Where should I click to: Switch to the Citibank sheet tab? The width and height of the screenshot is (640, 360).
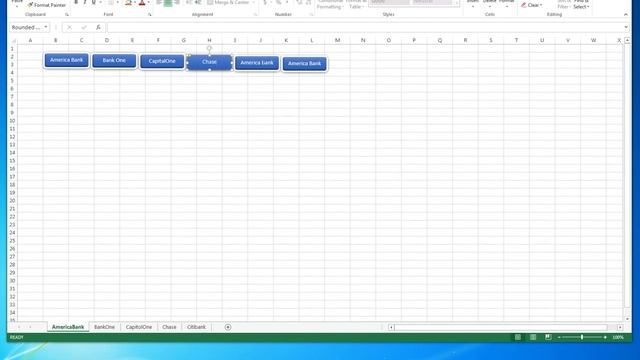click(196, 327)
